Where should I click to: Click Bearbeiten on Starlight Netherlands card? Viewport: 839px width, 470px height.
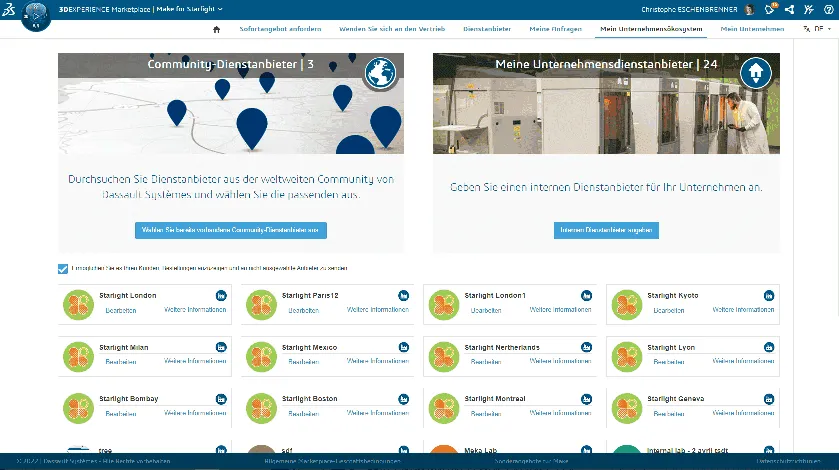[486, 362]
